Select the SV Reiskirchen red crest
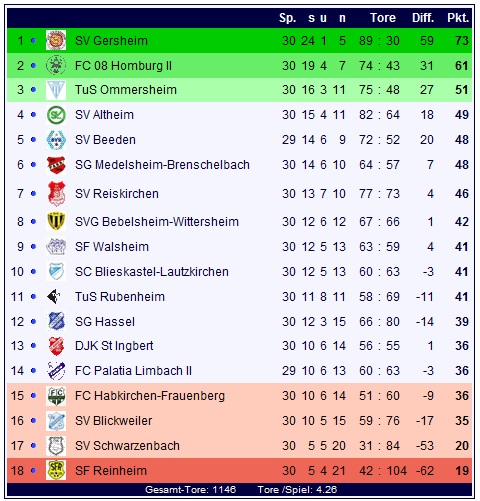The width and height of the screenshot is (480, 501). click(x=56, y=193)
